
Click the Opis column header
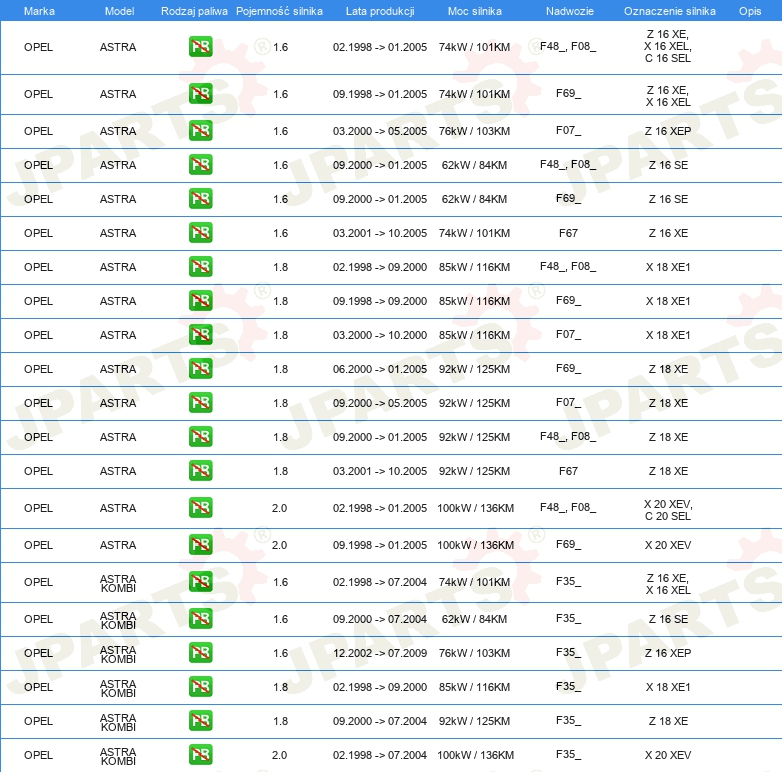point(749,10)
